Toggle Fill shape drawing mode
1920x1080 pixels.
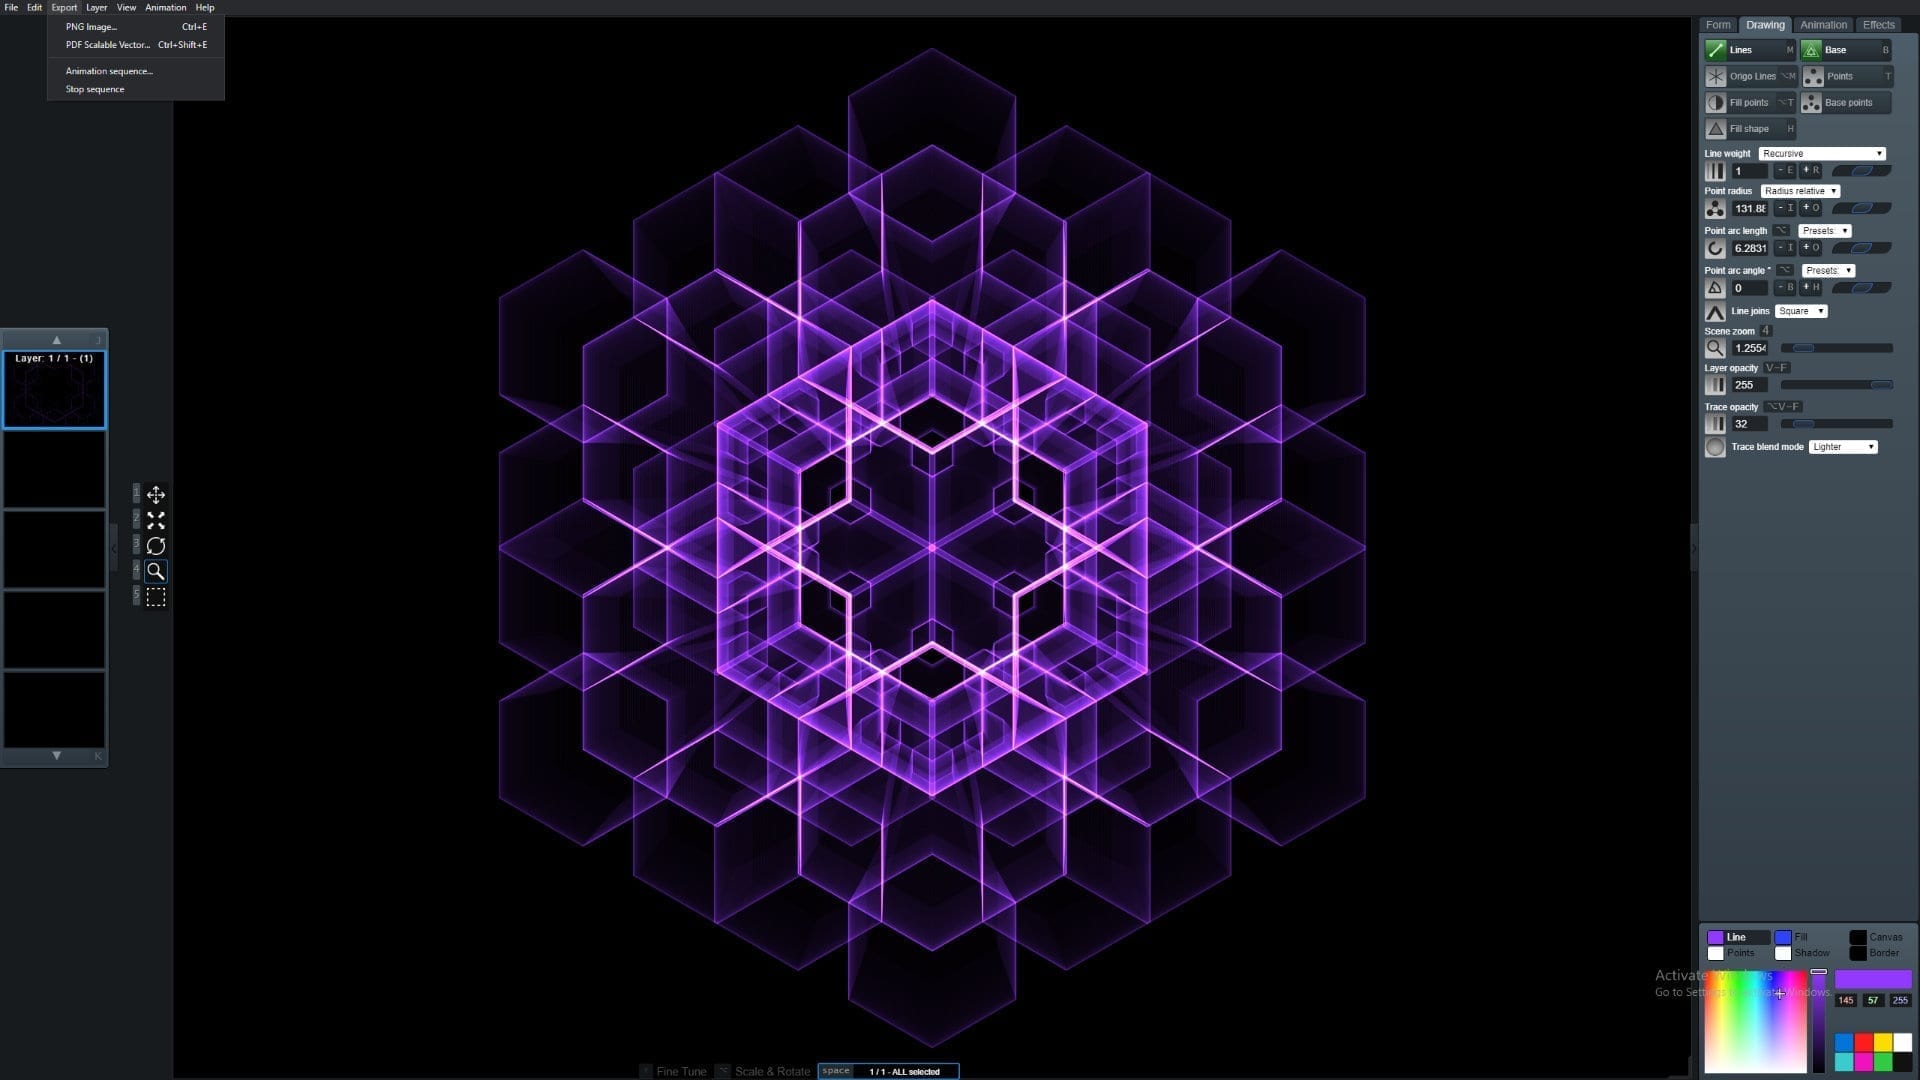pos(1750,129)
